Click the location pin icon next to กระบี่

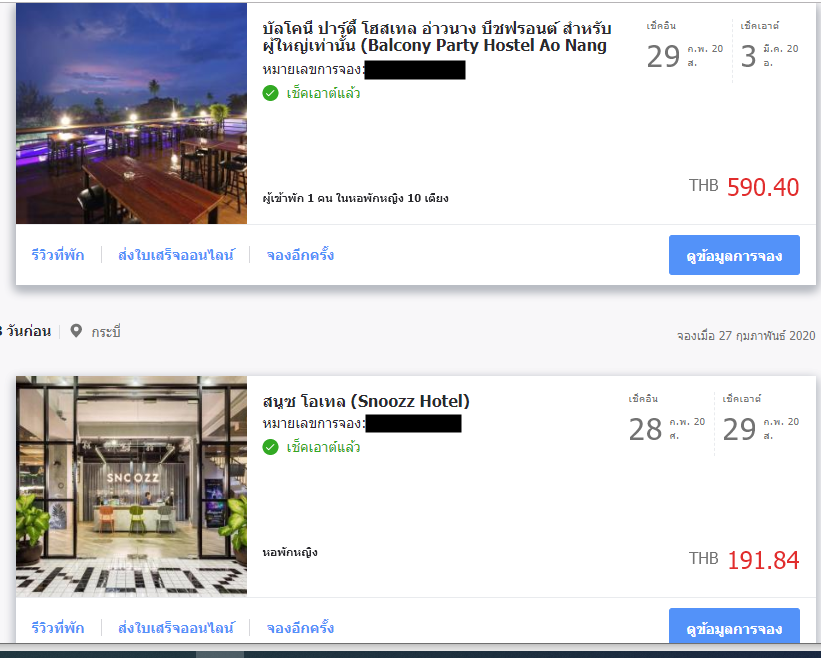[76, 331]
